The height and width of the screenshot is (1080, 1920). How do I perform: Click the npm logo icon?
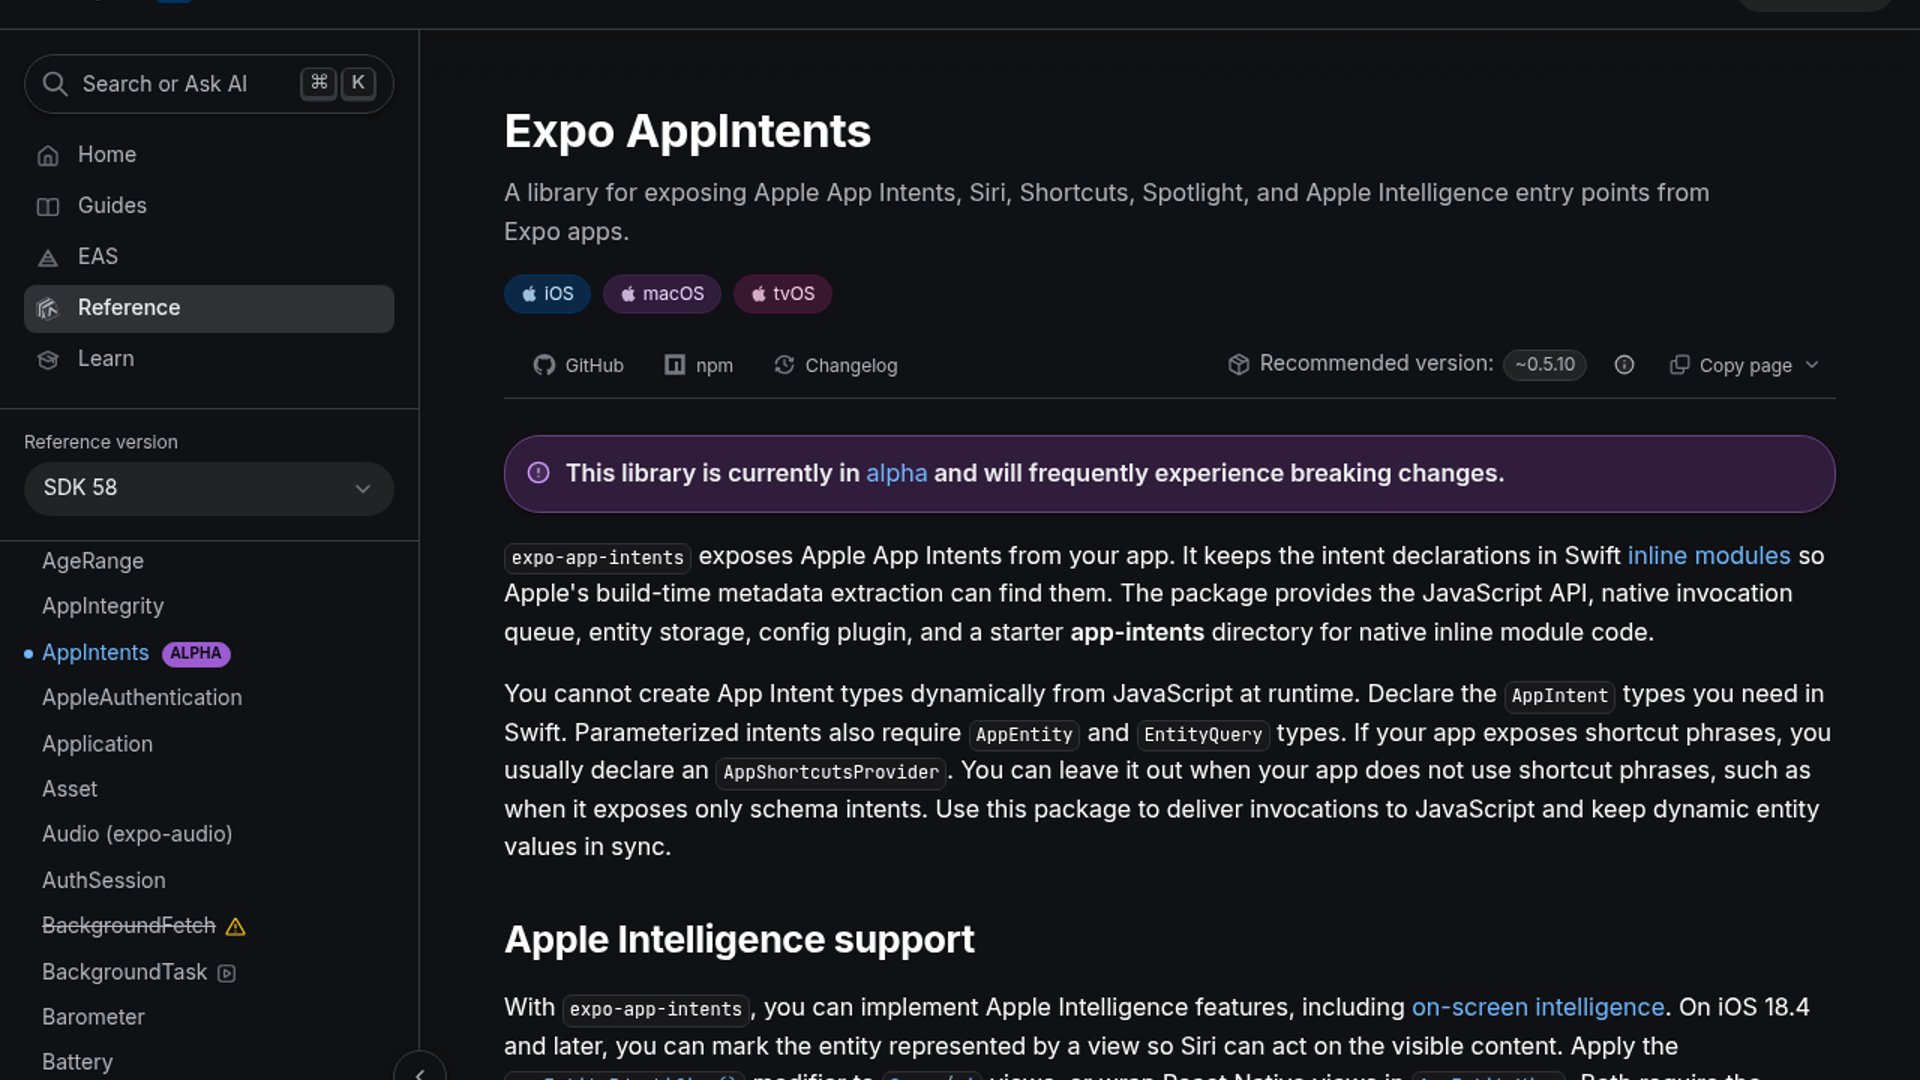[x=675, y=365]
